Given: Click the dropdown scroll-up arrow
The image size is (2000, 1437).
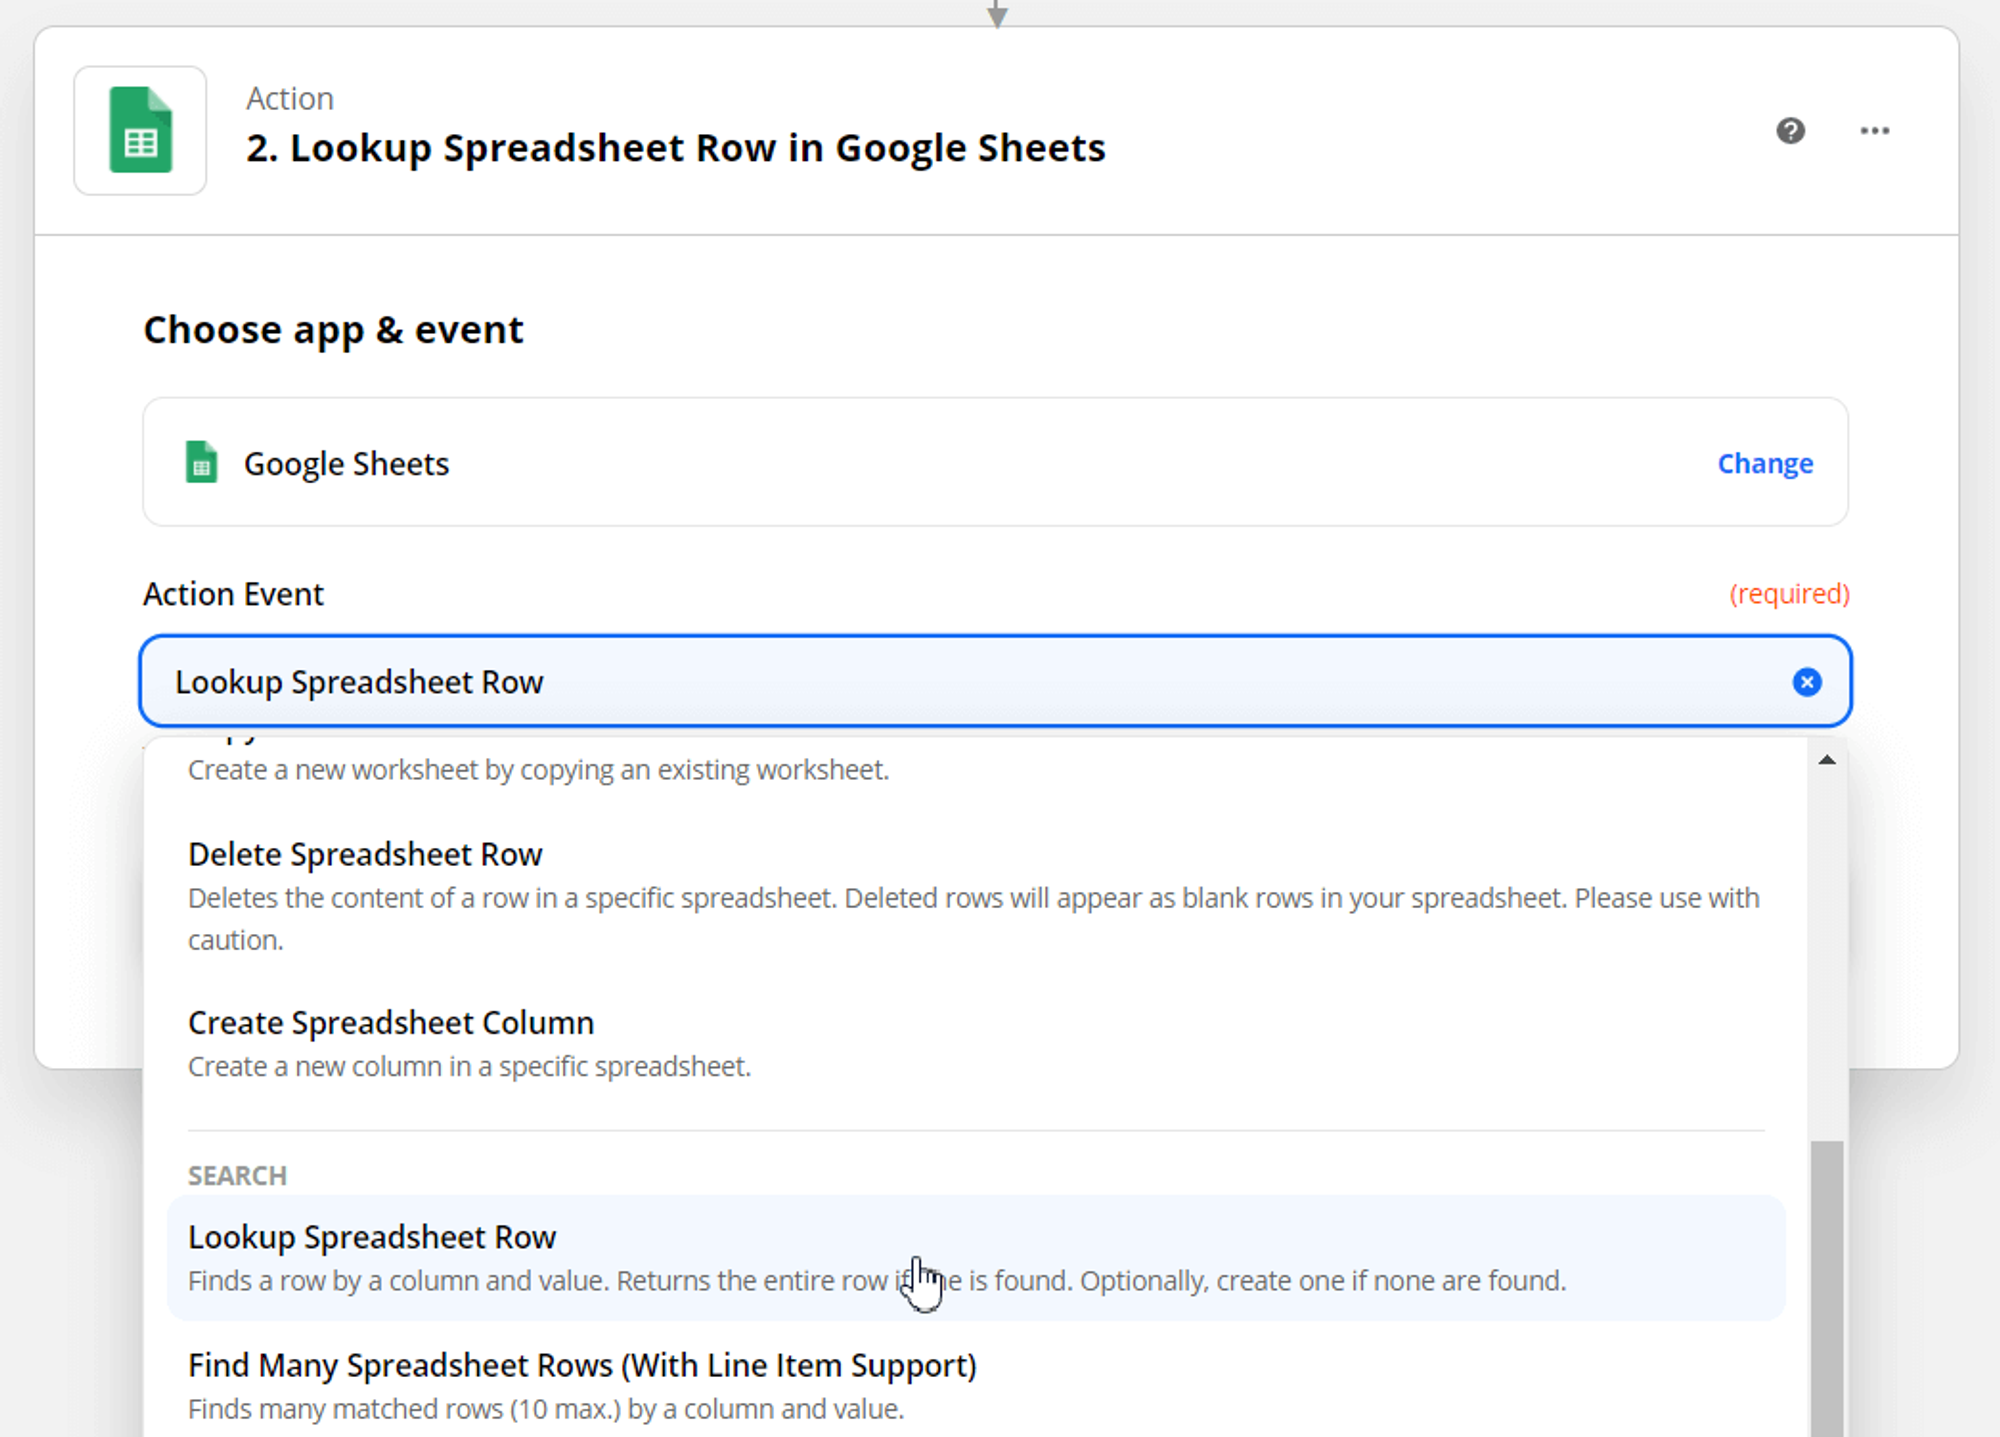Looking at the screenshot, I should pyautogui.click(x=1827, y=760).
